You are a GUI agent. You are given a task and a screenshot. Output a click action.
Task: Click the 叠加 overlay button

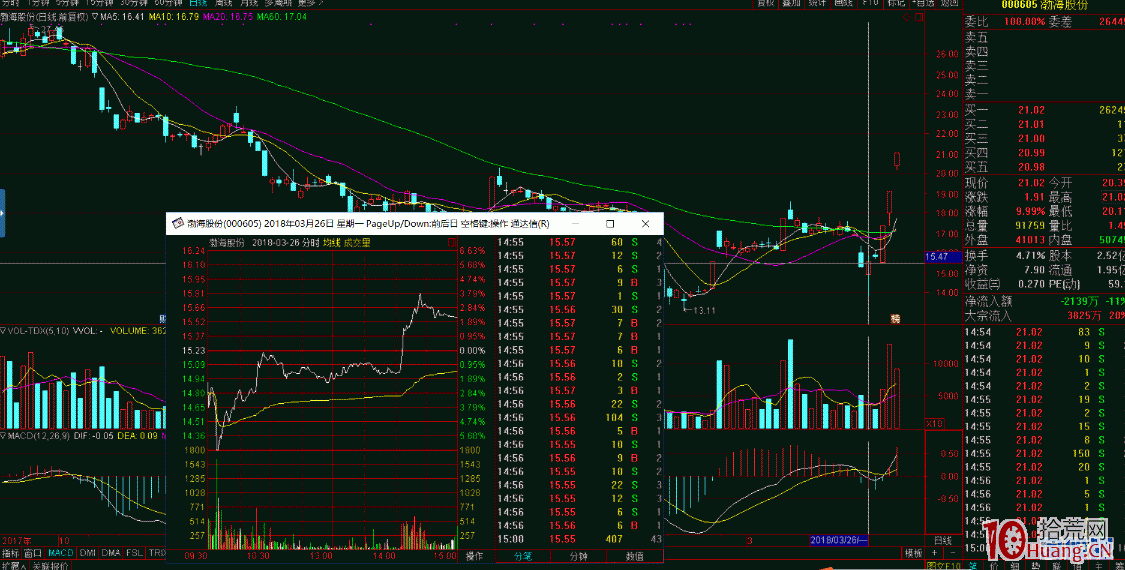(x=791, y=4)
